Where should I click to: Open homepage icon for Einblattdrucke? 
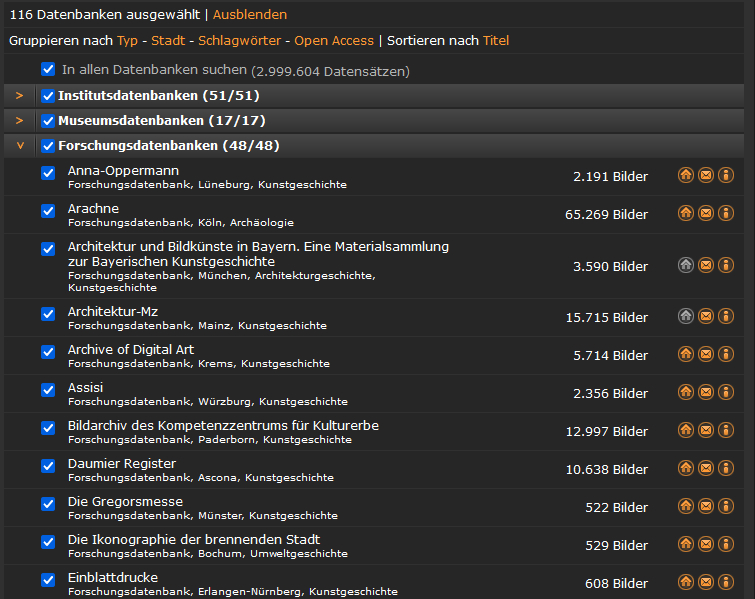(x=686, y=582)
